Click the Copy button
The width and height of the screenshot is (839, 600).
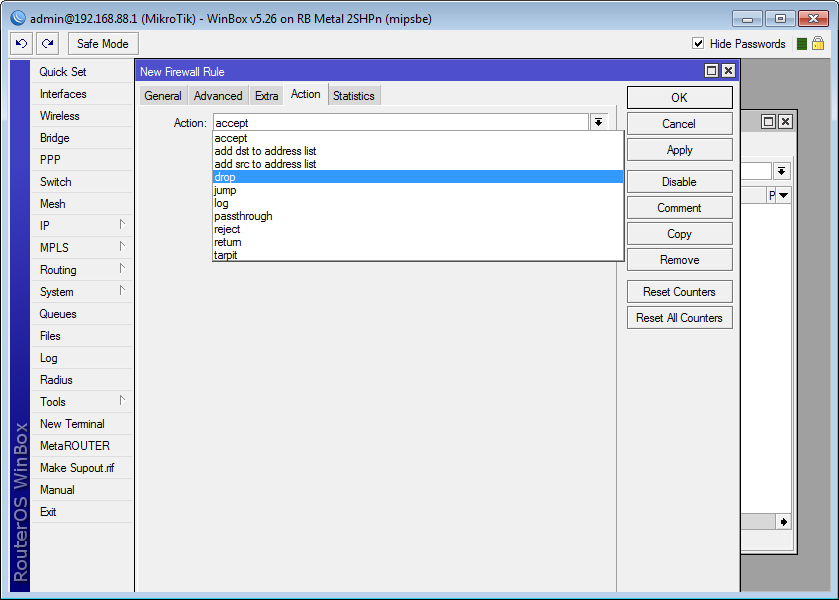[x=680, y=234]
